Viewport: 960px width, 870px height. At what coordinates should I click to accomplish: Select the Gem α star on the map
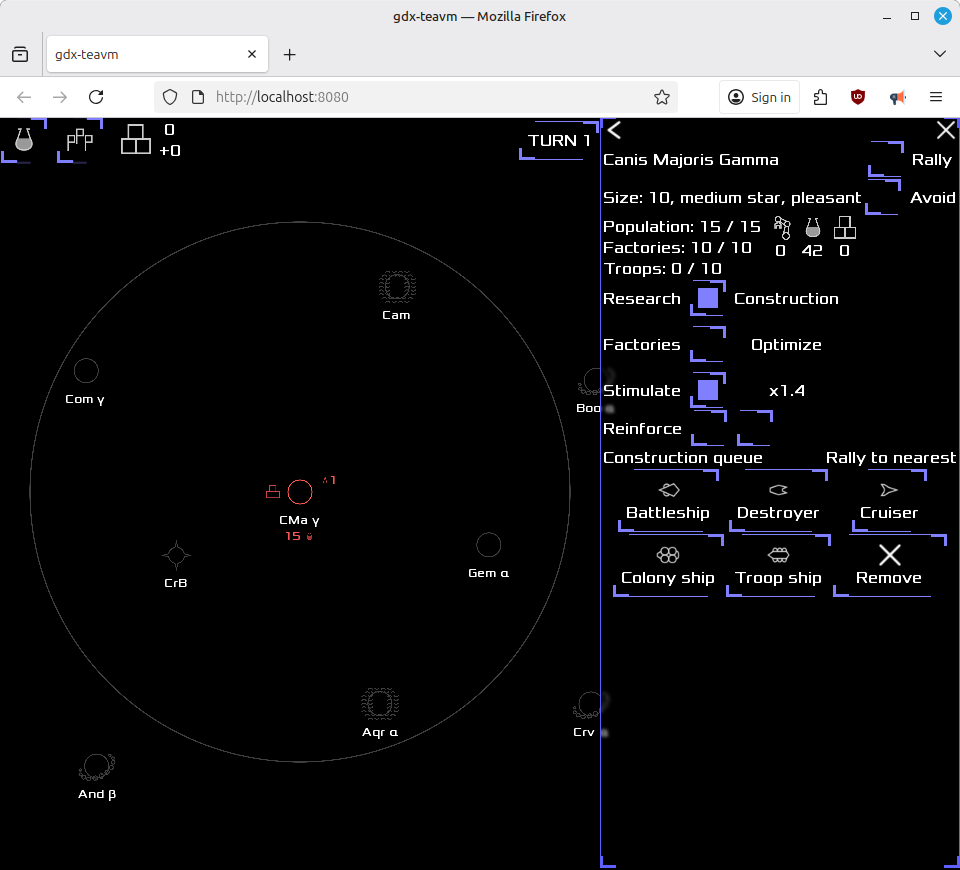(488, 544)
